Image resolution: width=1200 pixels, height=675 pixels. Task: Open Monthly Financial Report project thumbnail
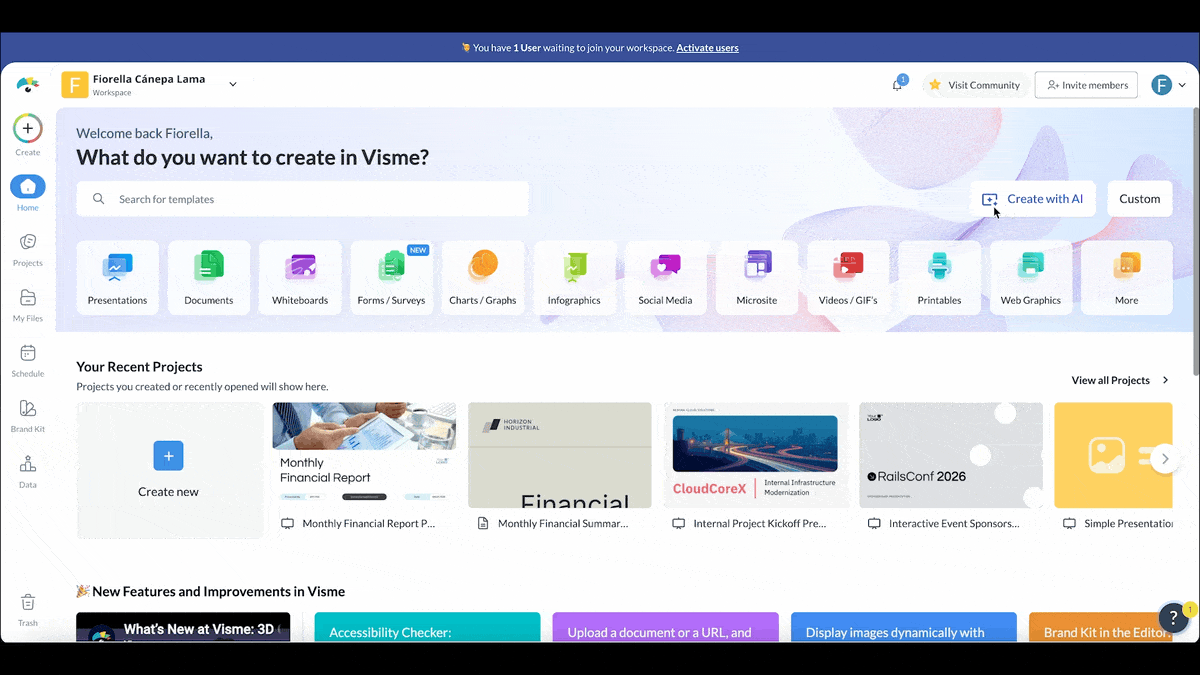click(364, 455)
